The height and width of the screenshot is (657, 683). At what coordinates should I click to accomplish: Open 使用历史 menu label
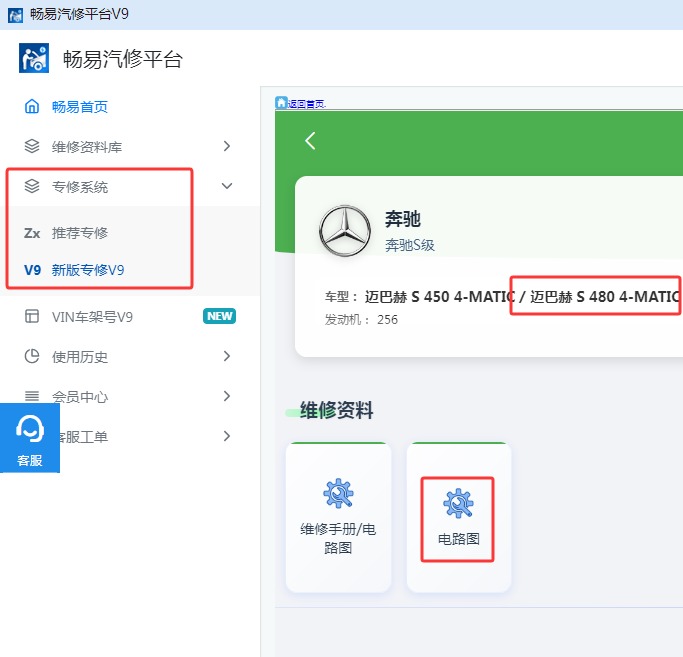tap(80, 357)
